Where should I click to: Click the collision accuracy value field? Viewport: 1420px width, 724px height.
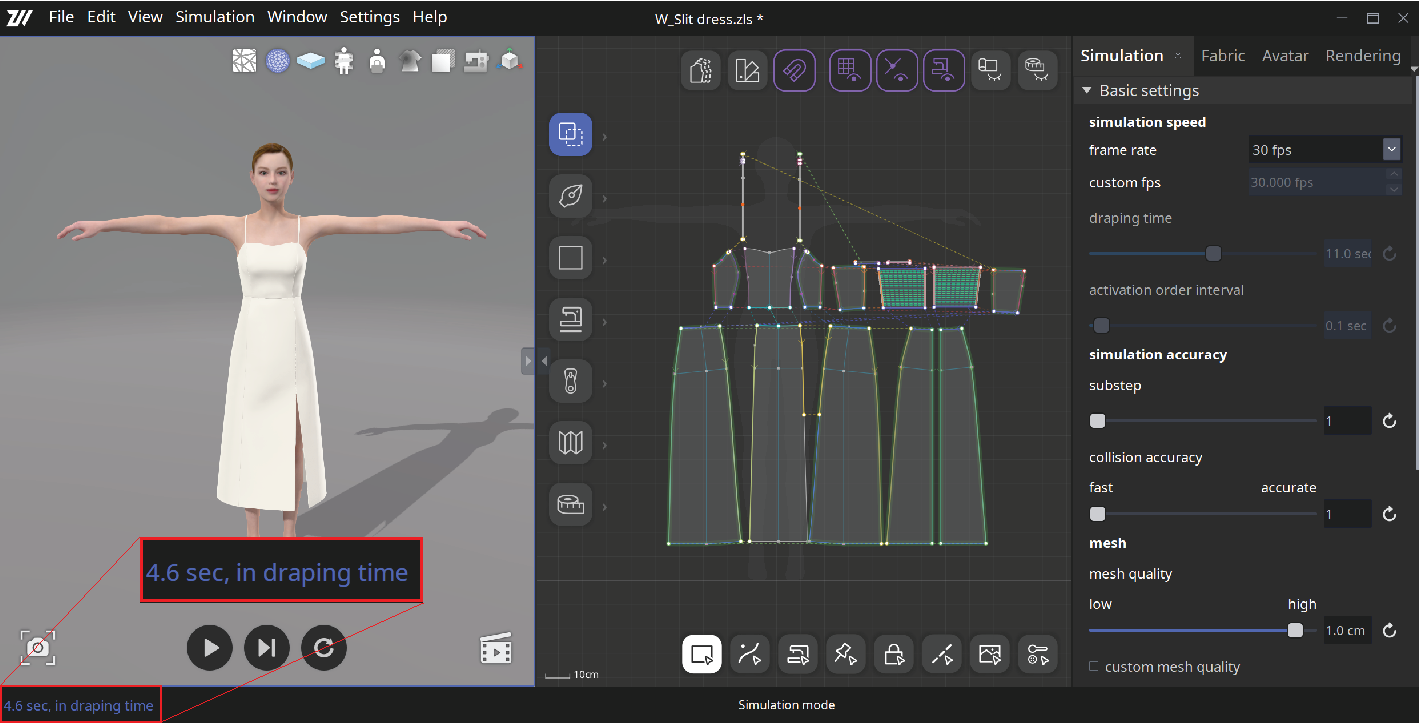tap(1346, 515)
